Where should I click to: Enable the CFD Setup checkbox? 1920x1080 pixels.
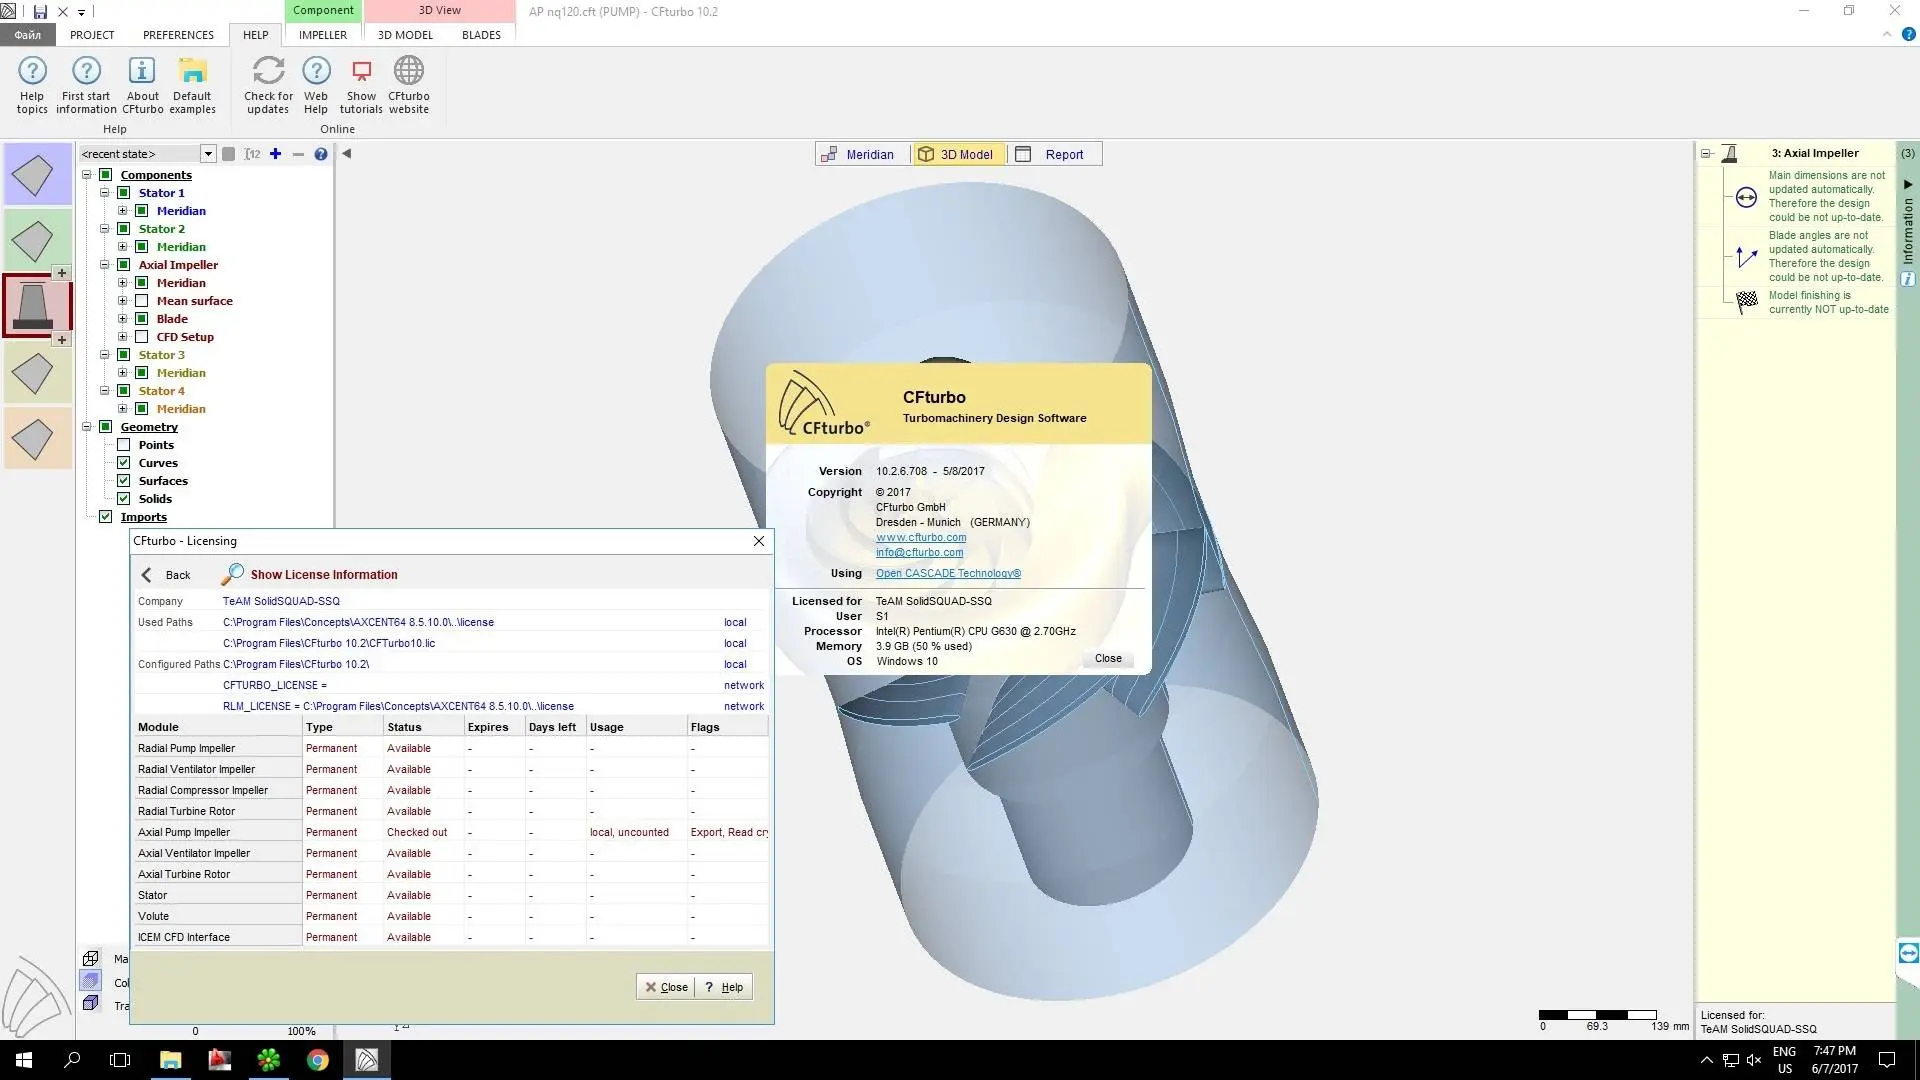point(142,337)
